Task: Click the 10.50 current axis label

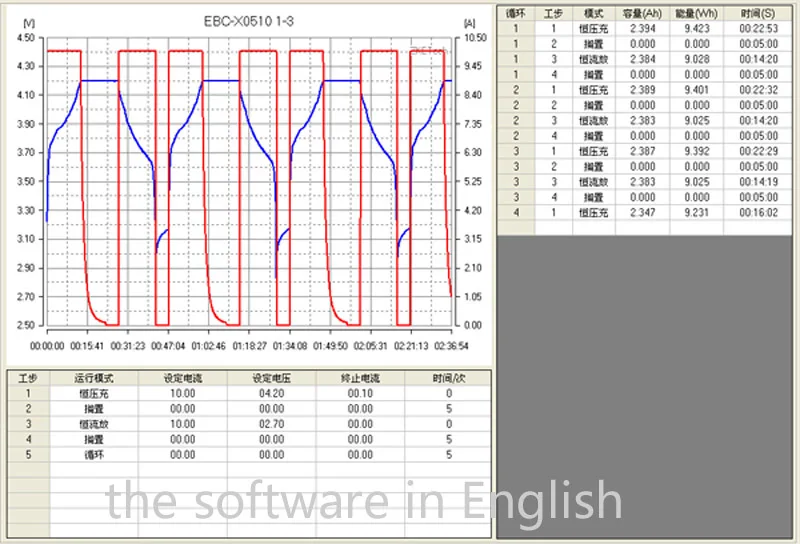Action: [x=475, y=38]
